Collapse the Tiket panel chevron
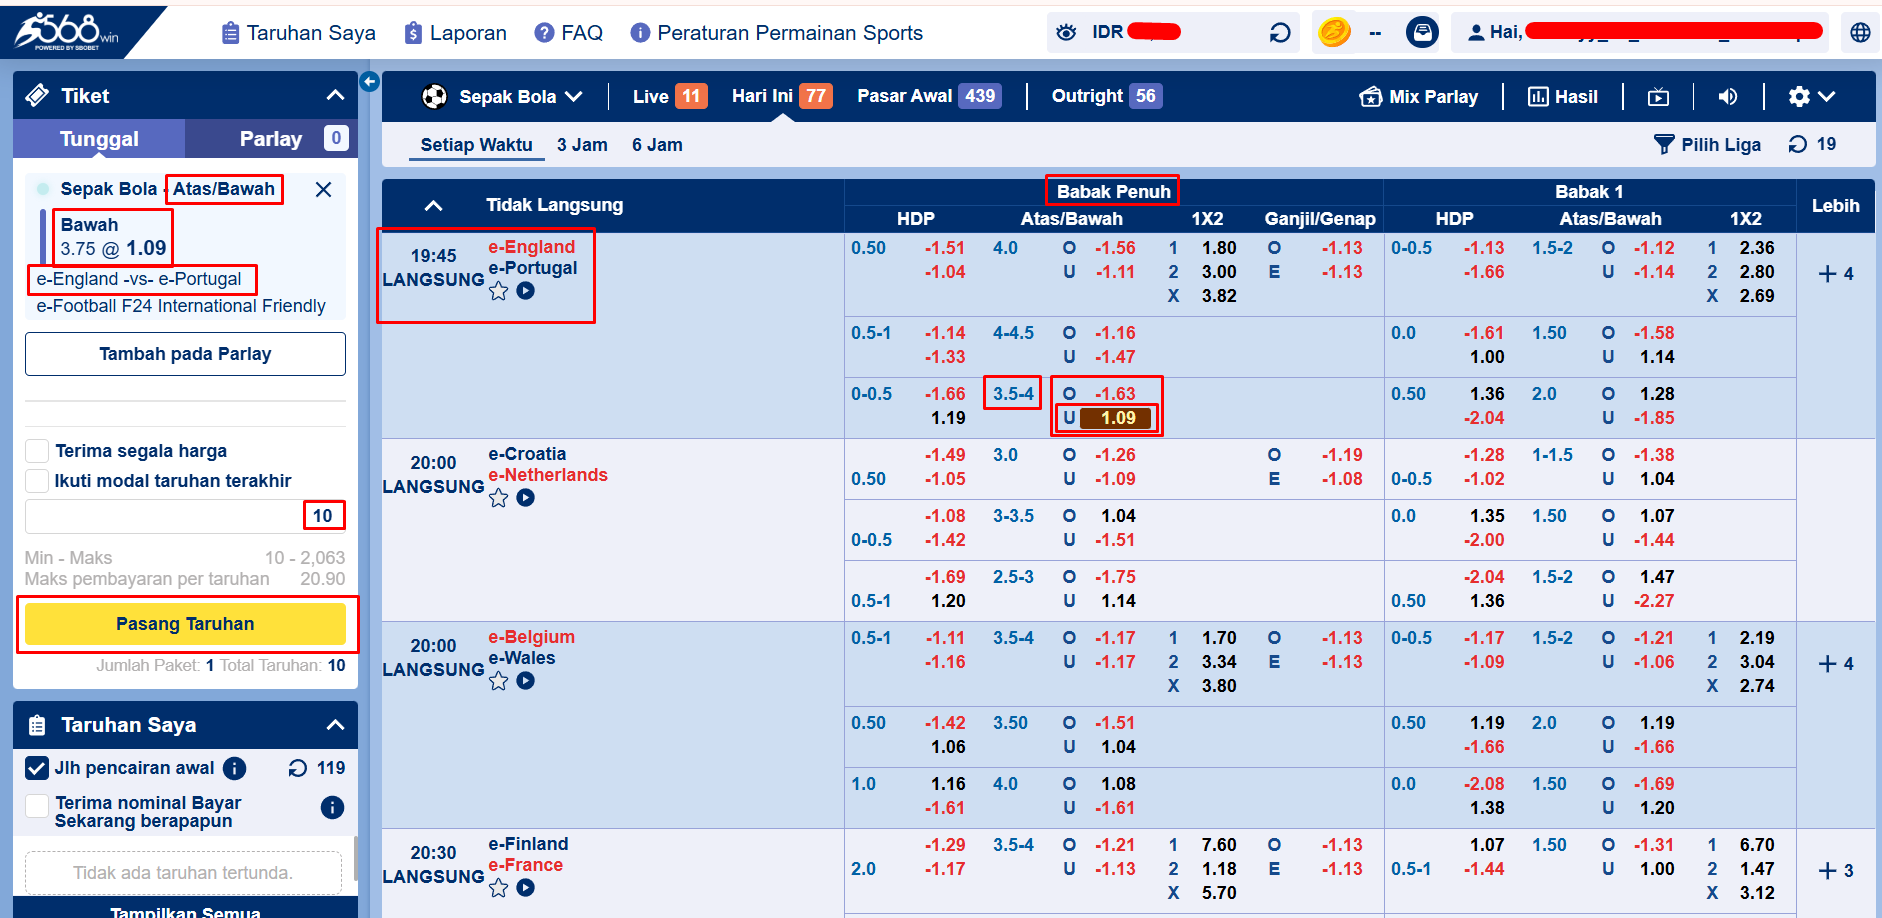 tap(335, 96)
